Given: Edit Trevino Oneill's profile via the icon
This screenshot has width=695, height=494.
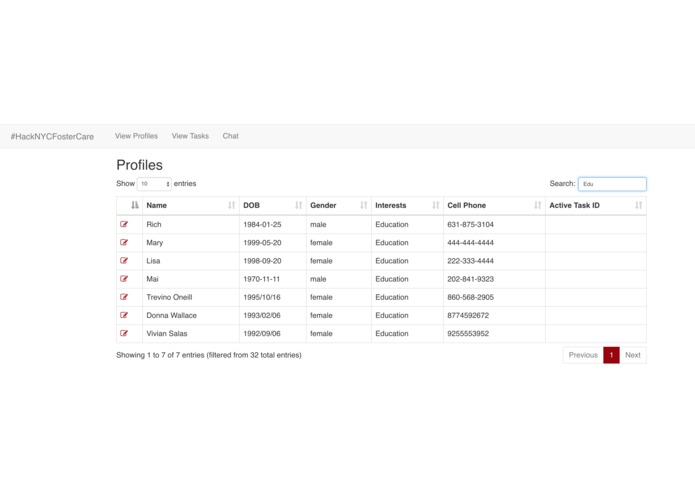Looking at the screenshot, I should click(x=124, y=297).
